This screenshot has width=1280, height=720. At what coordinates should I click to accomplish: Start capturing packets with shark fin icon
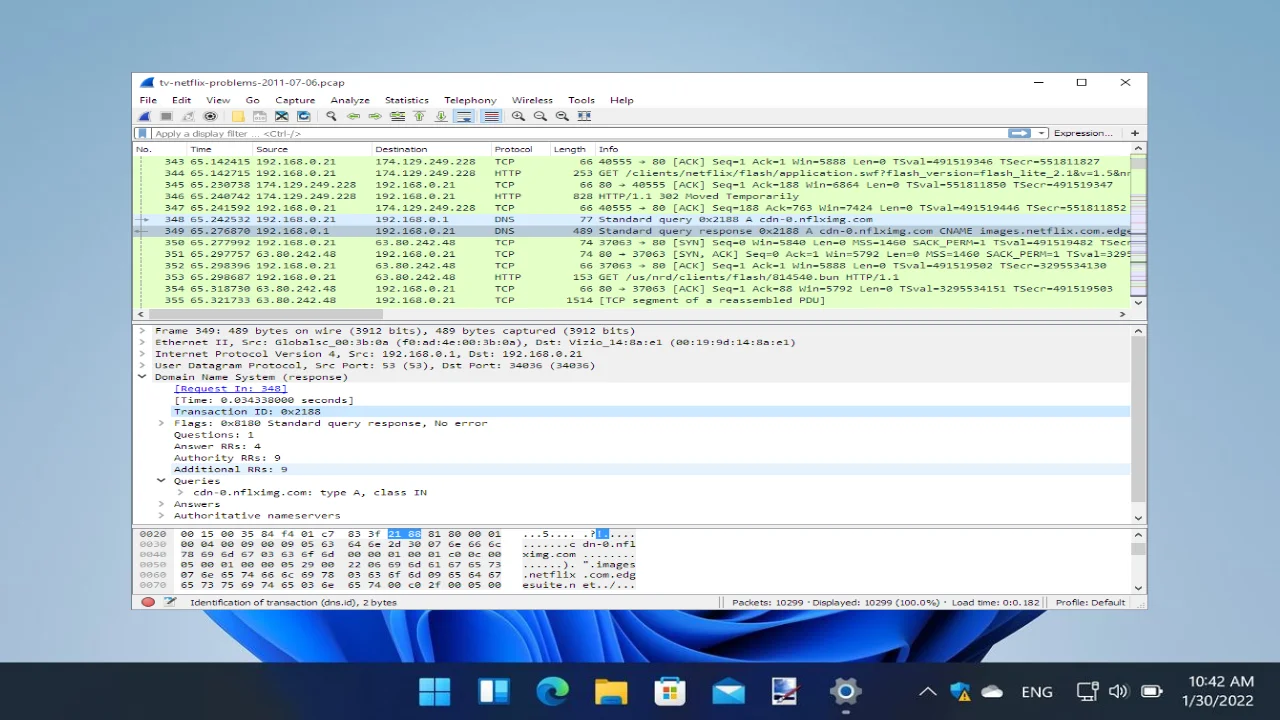click(x=145, y=116)
